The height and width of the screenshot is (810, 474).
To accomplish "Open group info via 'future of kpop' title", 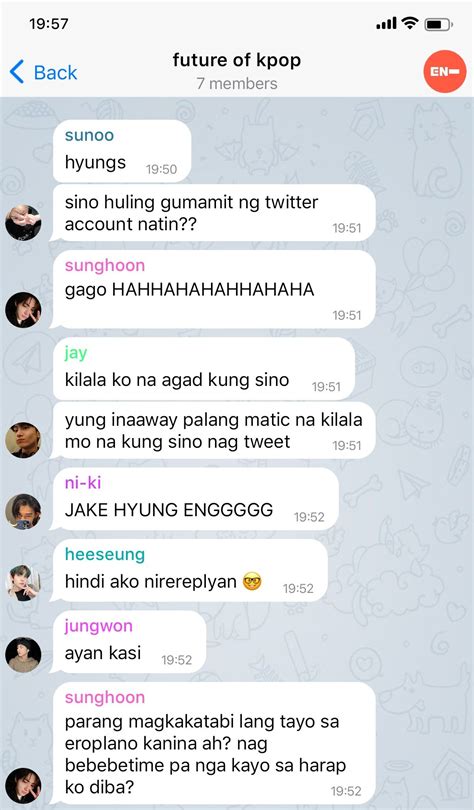I will tap(236, 60).
